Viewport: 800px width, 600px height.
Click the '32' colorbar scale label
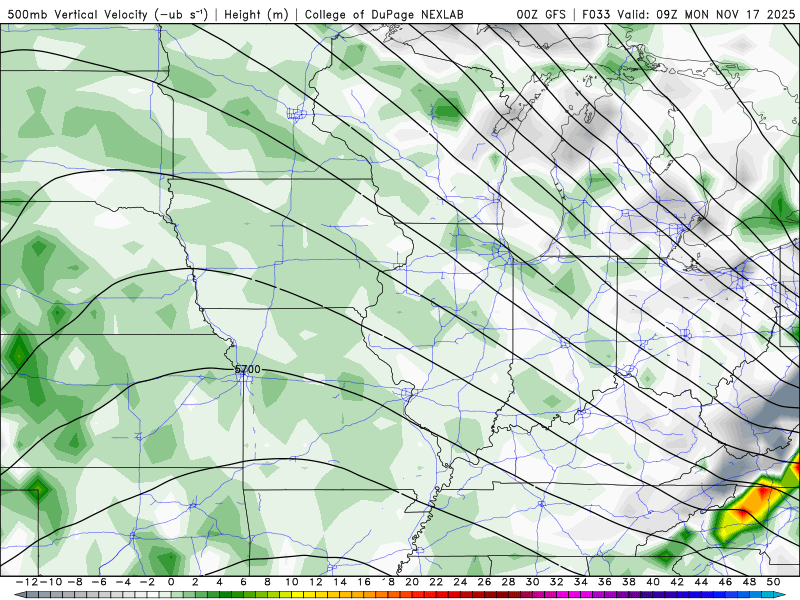[x=557, y=582]
